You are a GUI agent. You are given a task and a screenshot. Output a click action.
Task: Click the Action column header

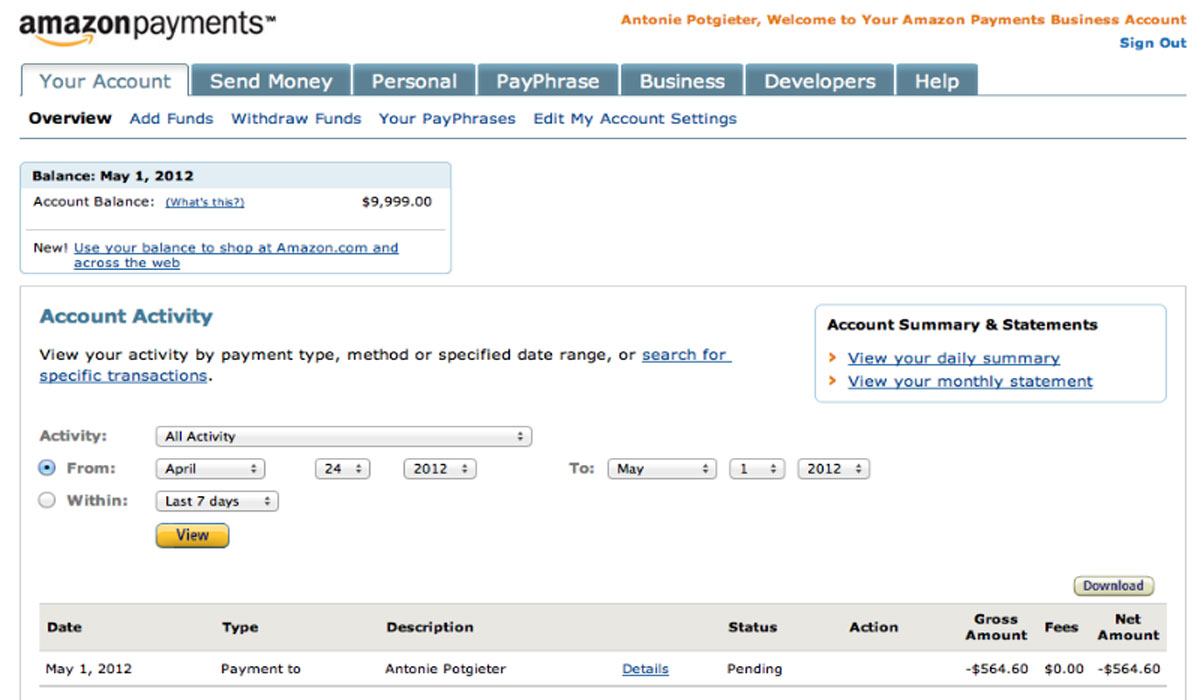[x=873, y=627]
